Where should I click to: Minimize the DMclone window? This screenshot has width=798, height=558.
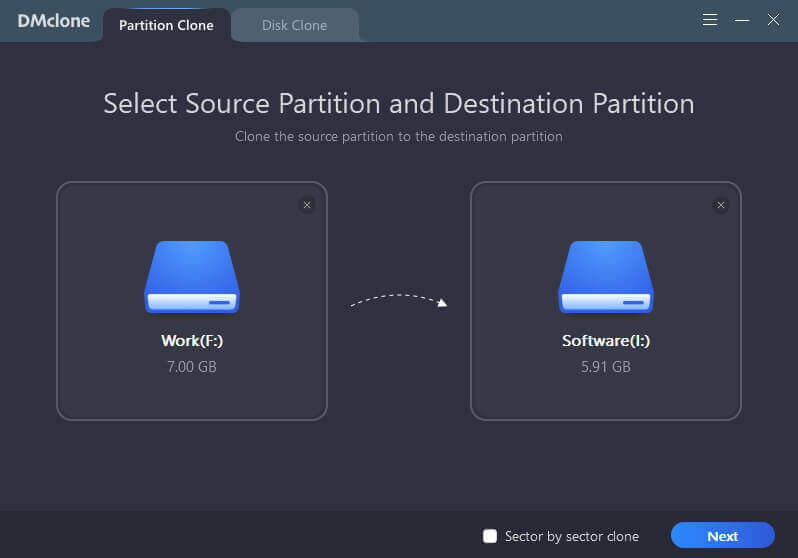tap(741, 20)
